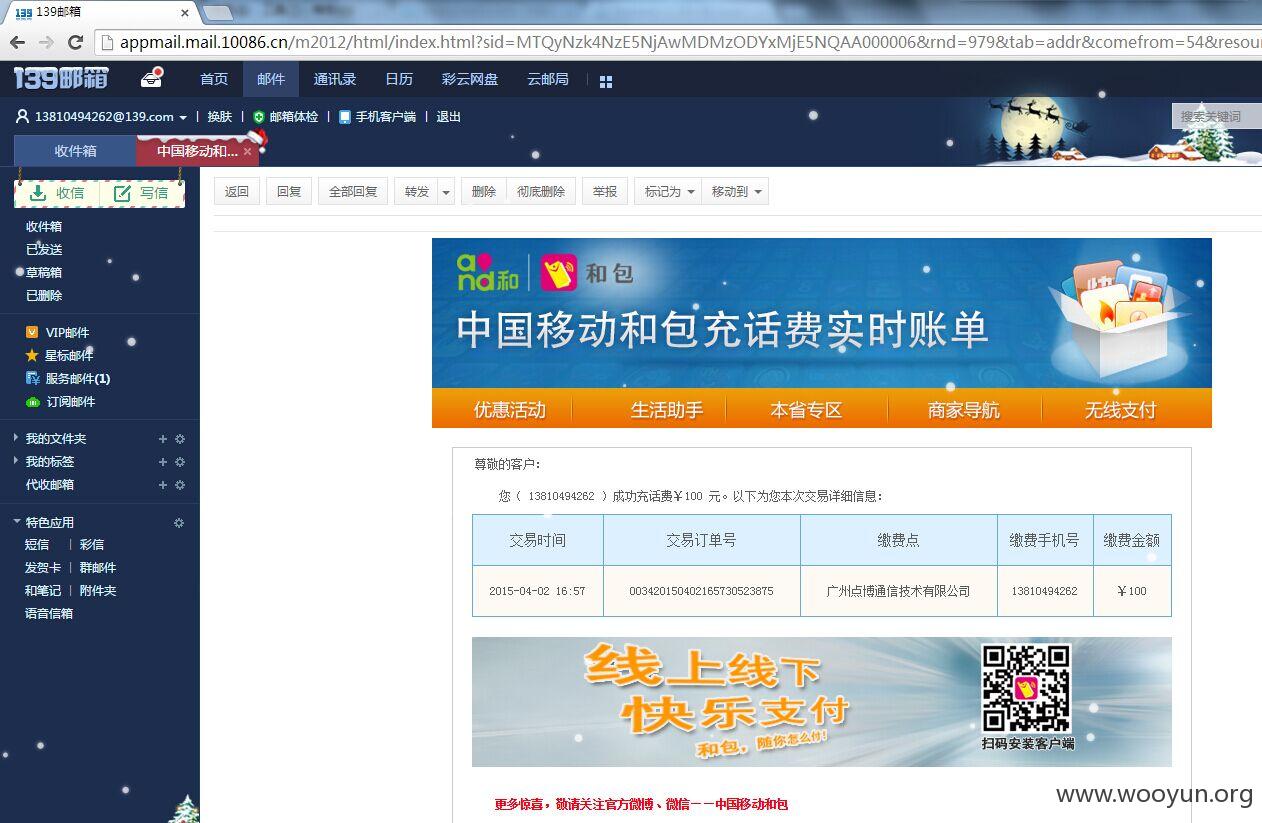This screenshot has height=823, width=1262.
Task: Click the 彩信 link under 特色应用
Action: coord(92,545)
